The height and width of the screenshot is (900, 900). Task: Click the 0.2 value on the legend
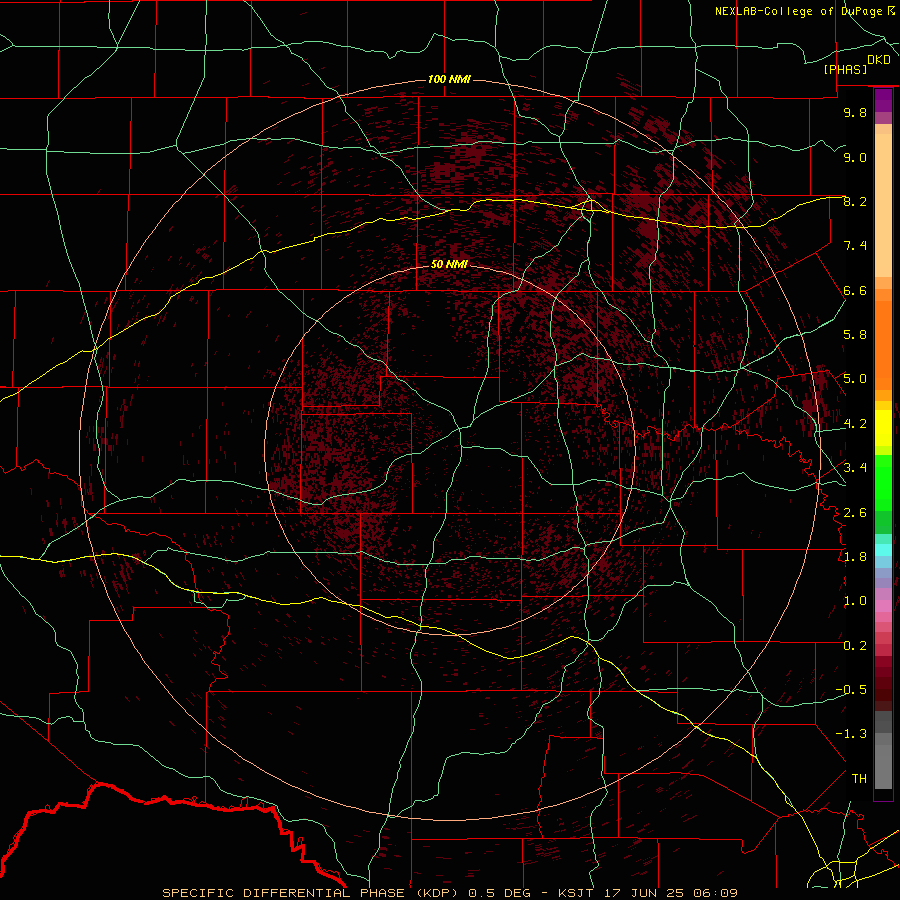point(855,646)
